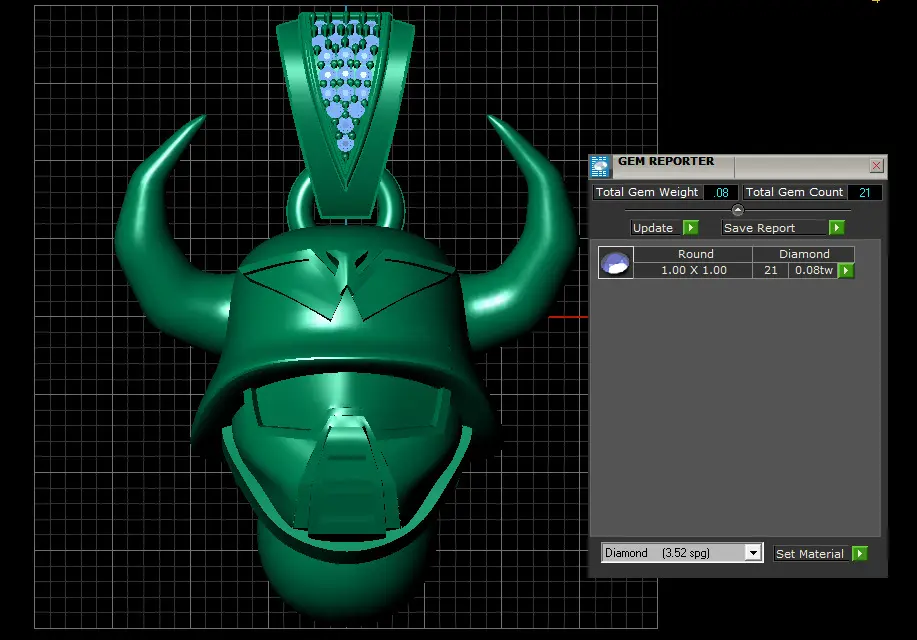This screenshot has height=640, width=917.
Task: Click the 'Total Gem Count' label
Action: point(794,192)
